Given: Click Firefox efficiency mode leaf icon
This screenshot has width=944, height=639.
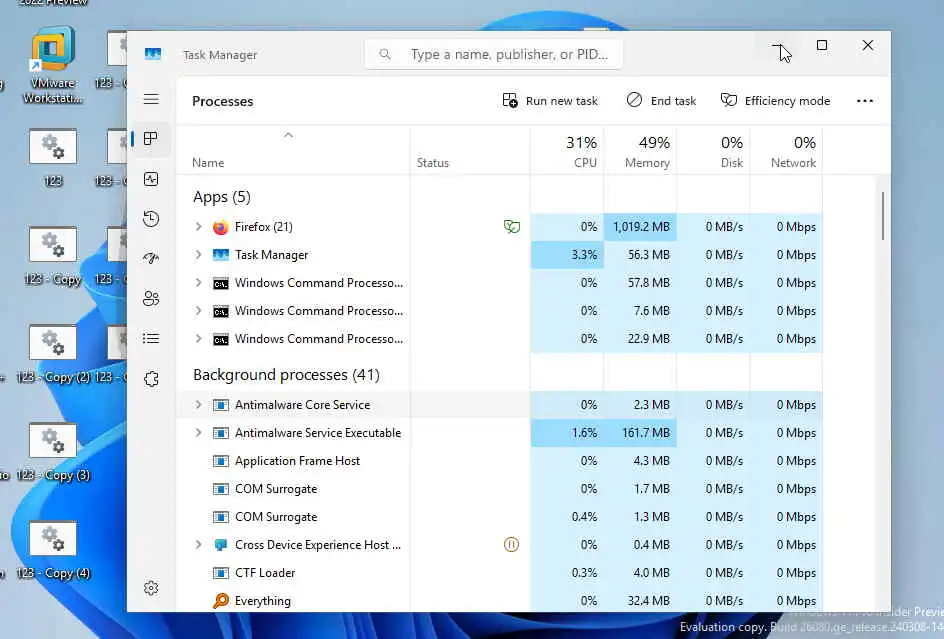Looking at the screenshot, I should 511,226.
